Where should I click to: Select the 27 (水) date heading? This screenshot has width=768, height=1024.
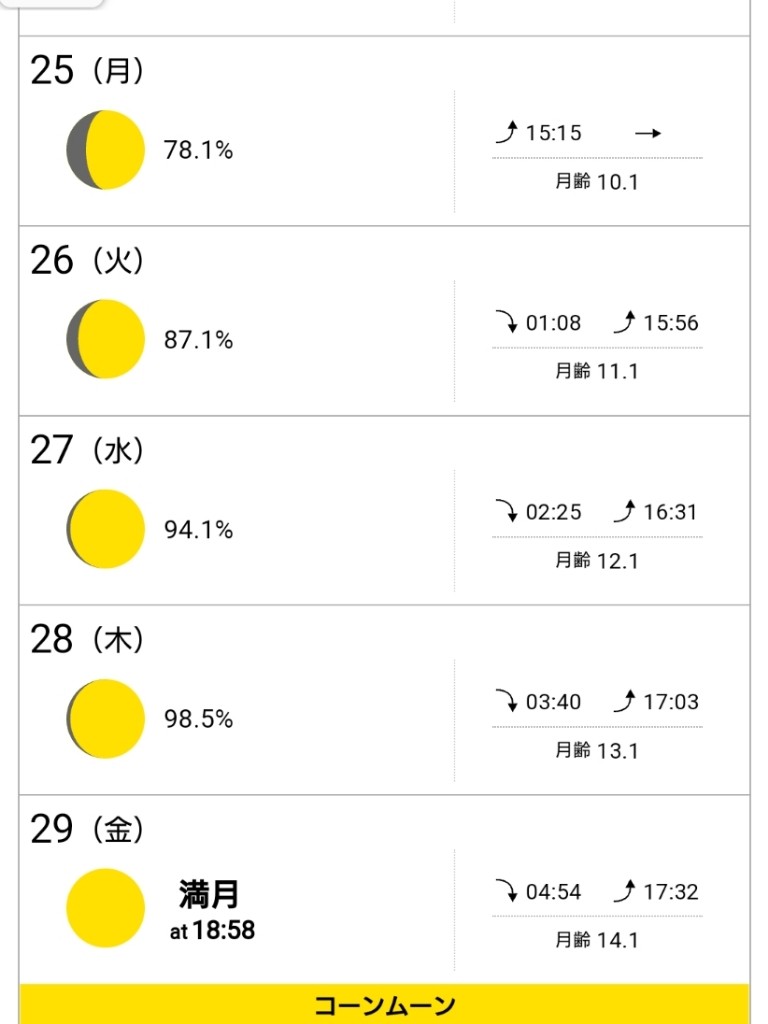pyautogui.click(x=86, y=450)
